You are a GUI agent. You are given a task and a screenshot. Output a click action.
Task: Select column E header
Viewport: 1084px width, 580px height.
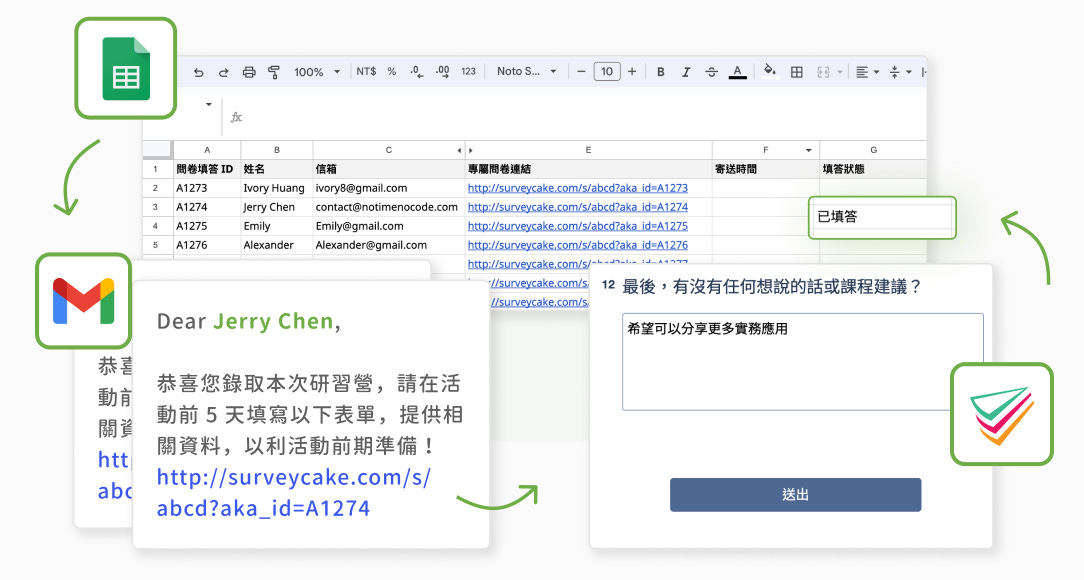click(588, 150)
